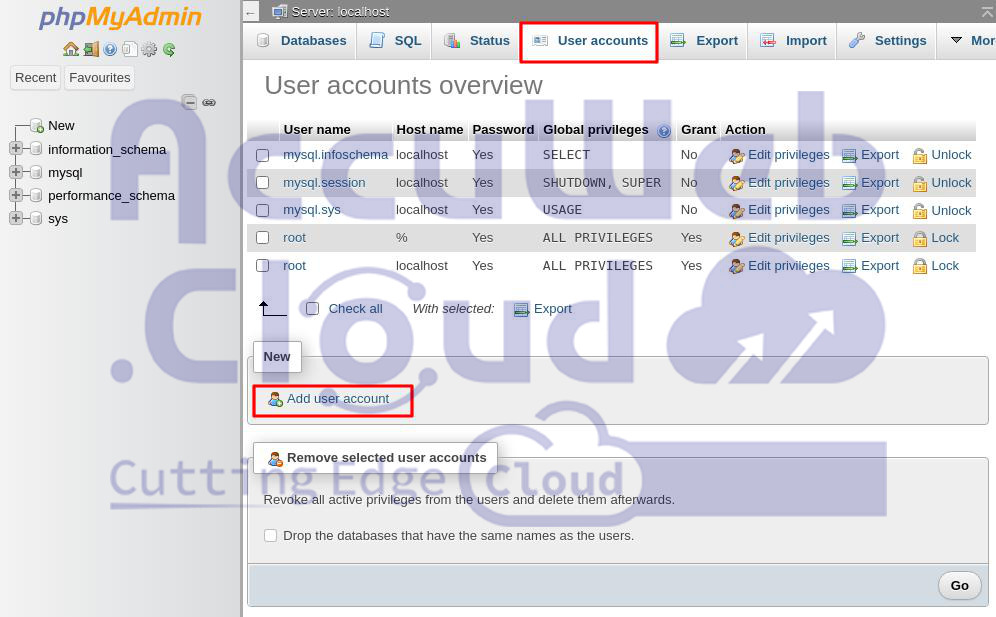
Task: Click the Go button
Action: pyautogui.click(x=959, y=585)
